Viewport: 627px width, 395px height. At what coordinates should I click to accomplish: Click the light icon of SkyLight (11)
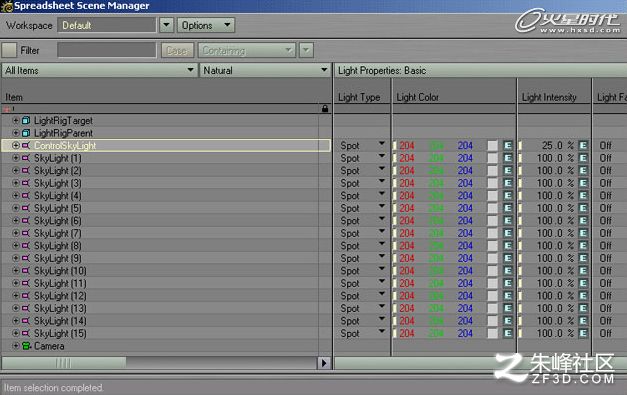[26, 283]
